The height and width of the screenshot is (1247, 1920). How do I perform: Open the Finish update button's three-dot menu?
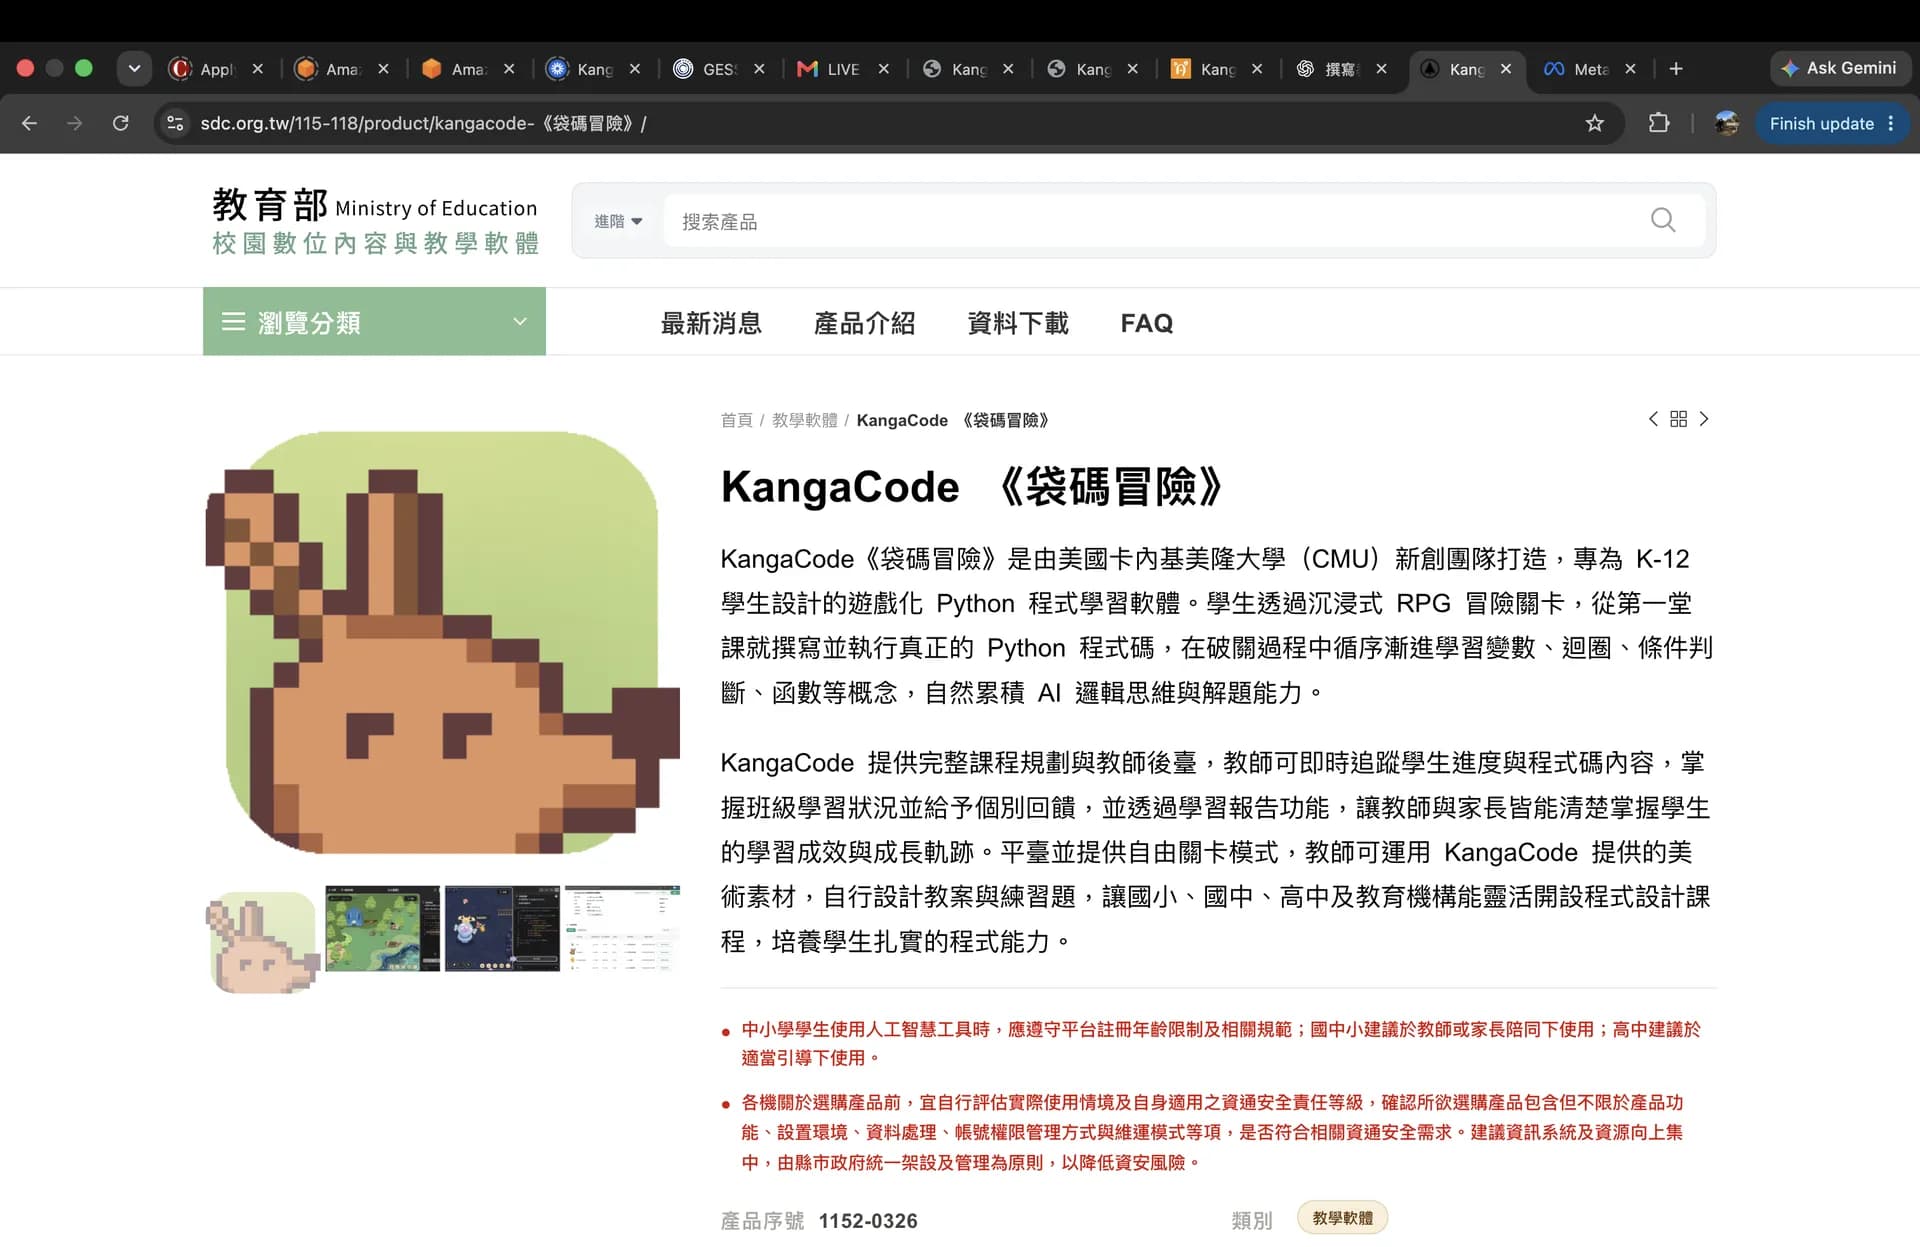[1891, 123]
